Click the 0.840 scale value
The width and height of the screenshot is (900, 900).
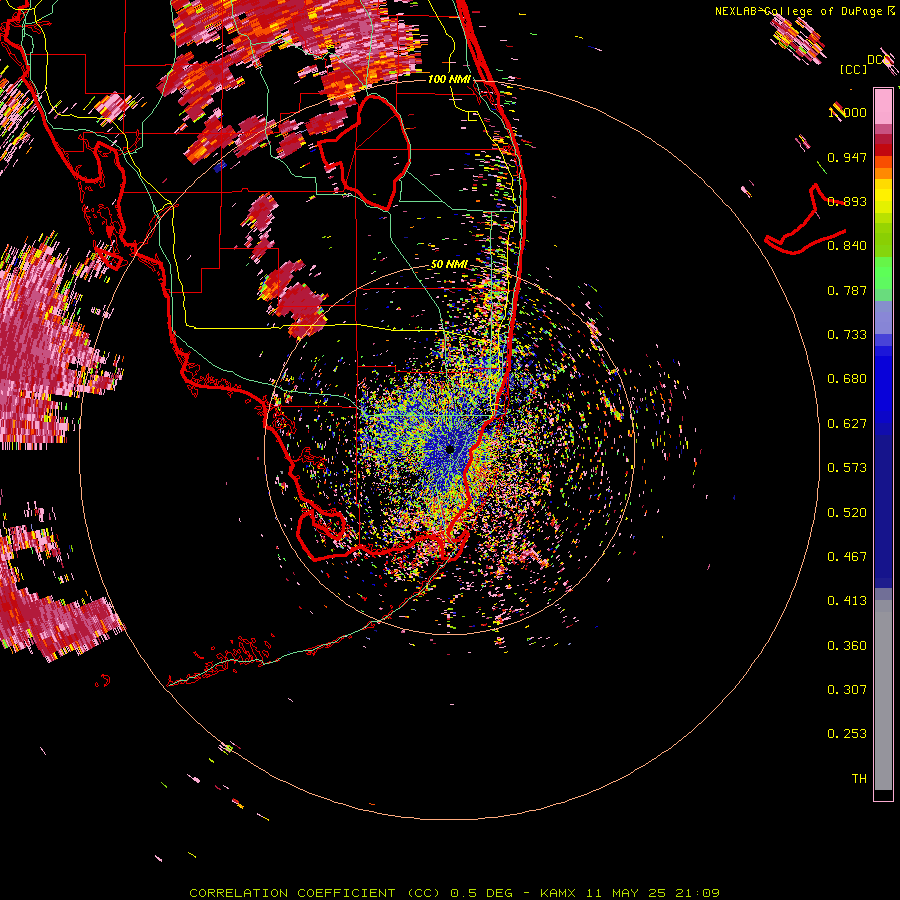point(847,246)
